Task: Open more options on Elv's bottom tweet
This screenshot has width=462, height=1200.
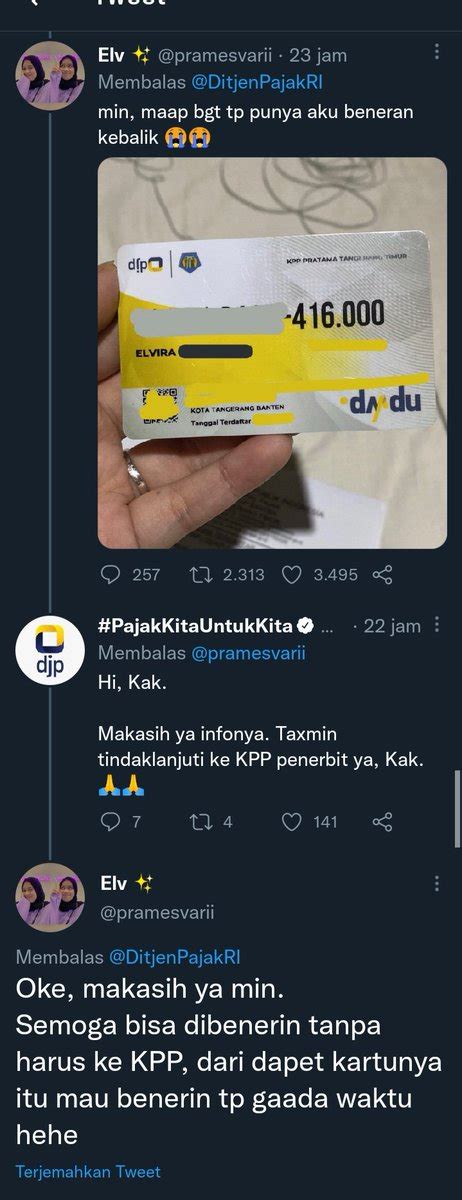Action: [x=437, y=884]
